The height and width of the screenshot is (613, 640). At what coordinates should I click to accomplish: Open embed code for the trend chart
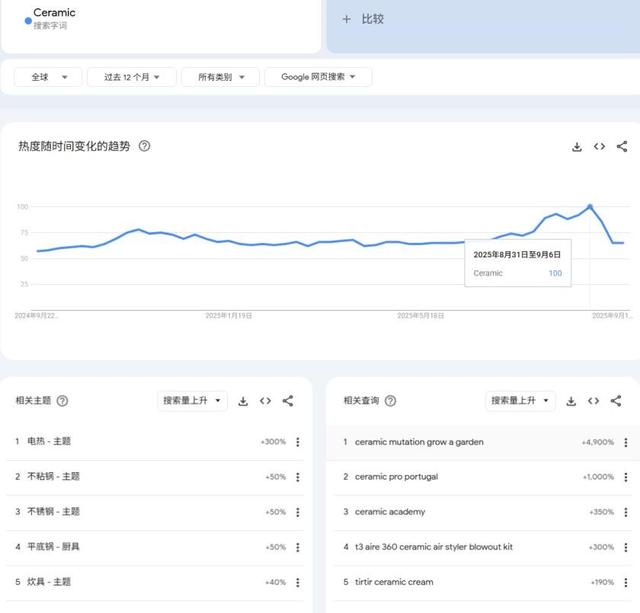click(x=599, y=147)
